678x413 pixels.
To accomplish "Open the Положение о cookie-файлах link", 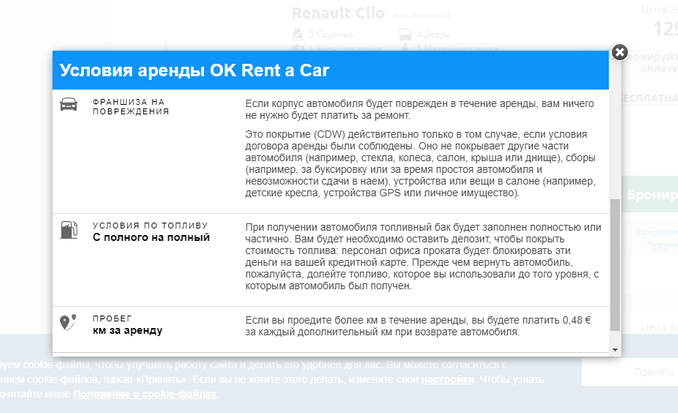I will pyautogui.click(x=145, y=394).
